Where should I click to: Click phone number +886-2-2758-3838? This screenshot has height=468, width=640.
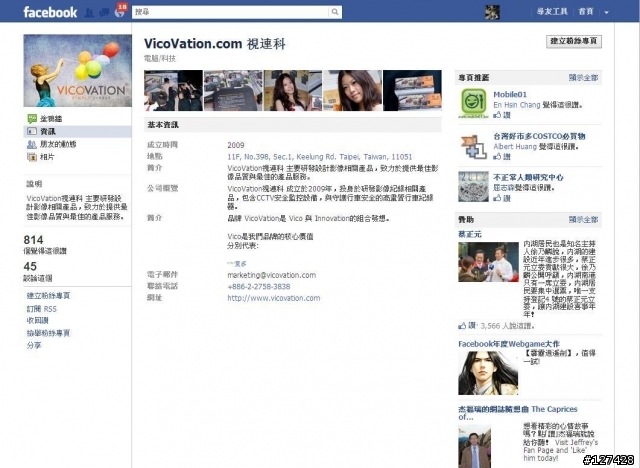pyautogui.click(x=259, y=286)
